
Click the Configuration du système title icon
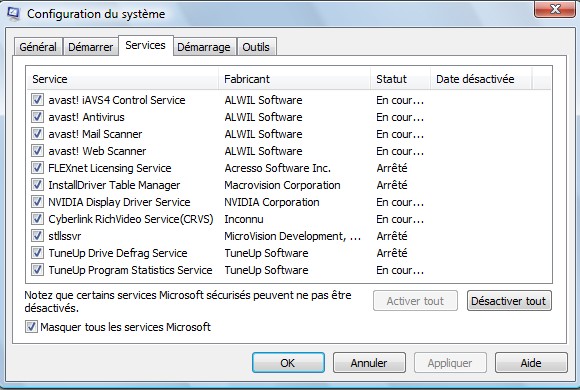click(13, 14)
